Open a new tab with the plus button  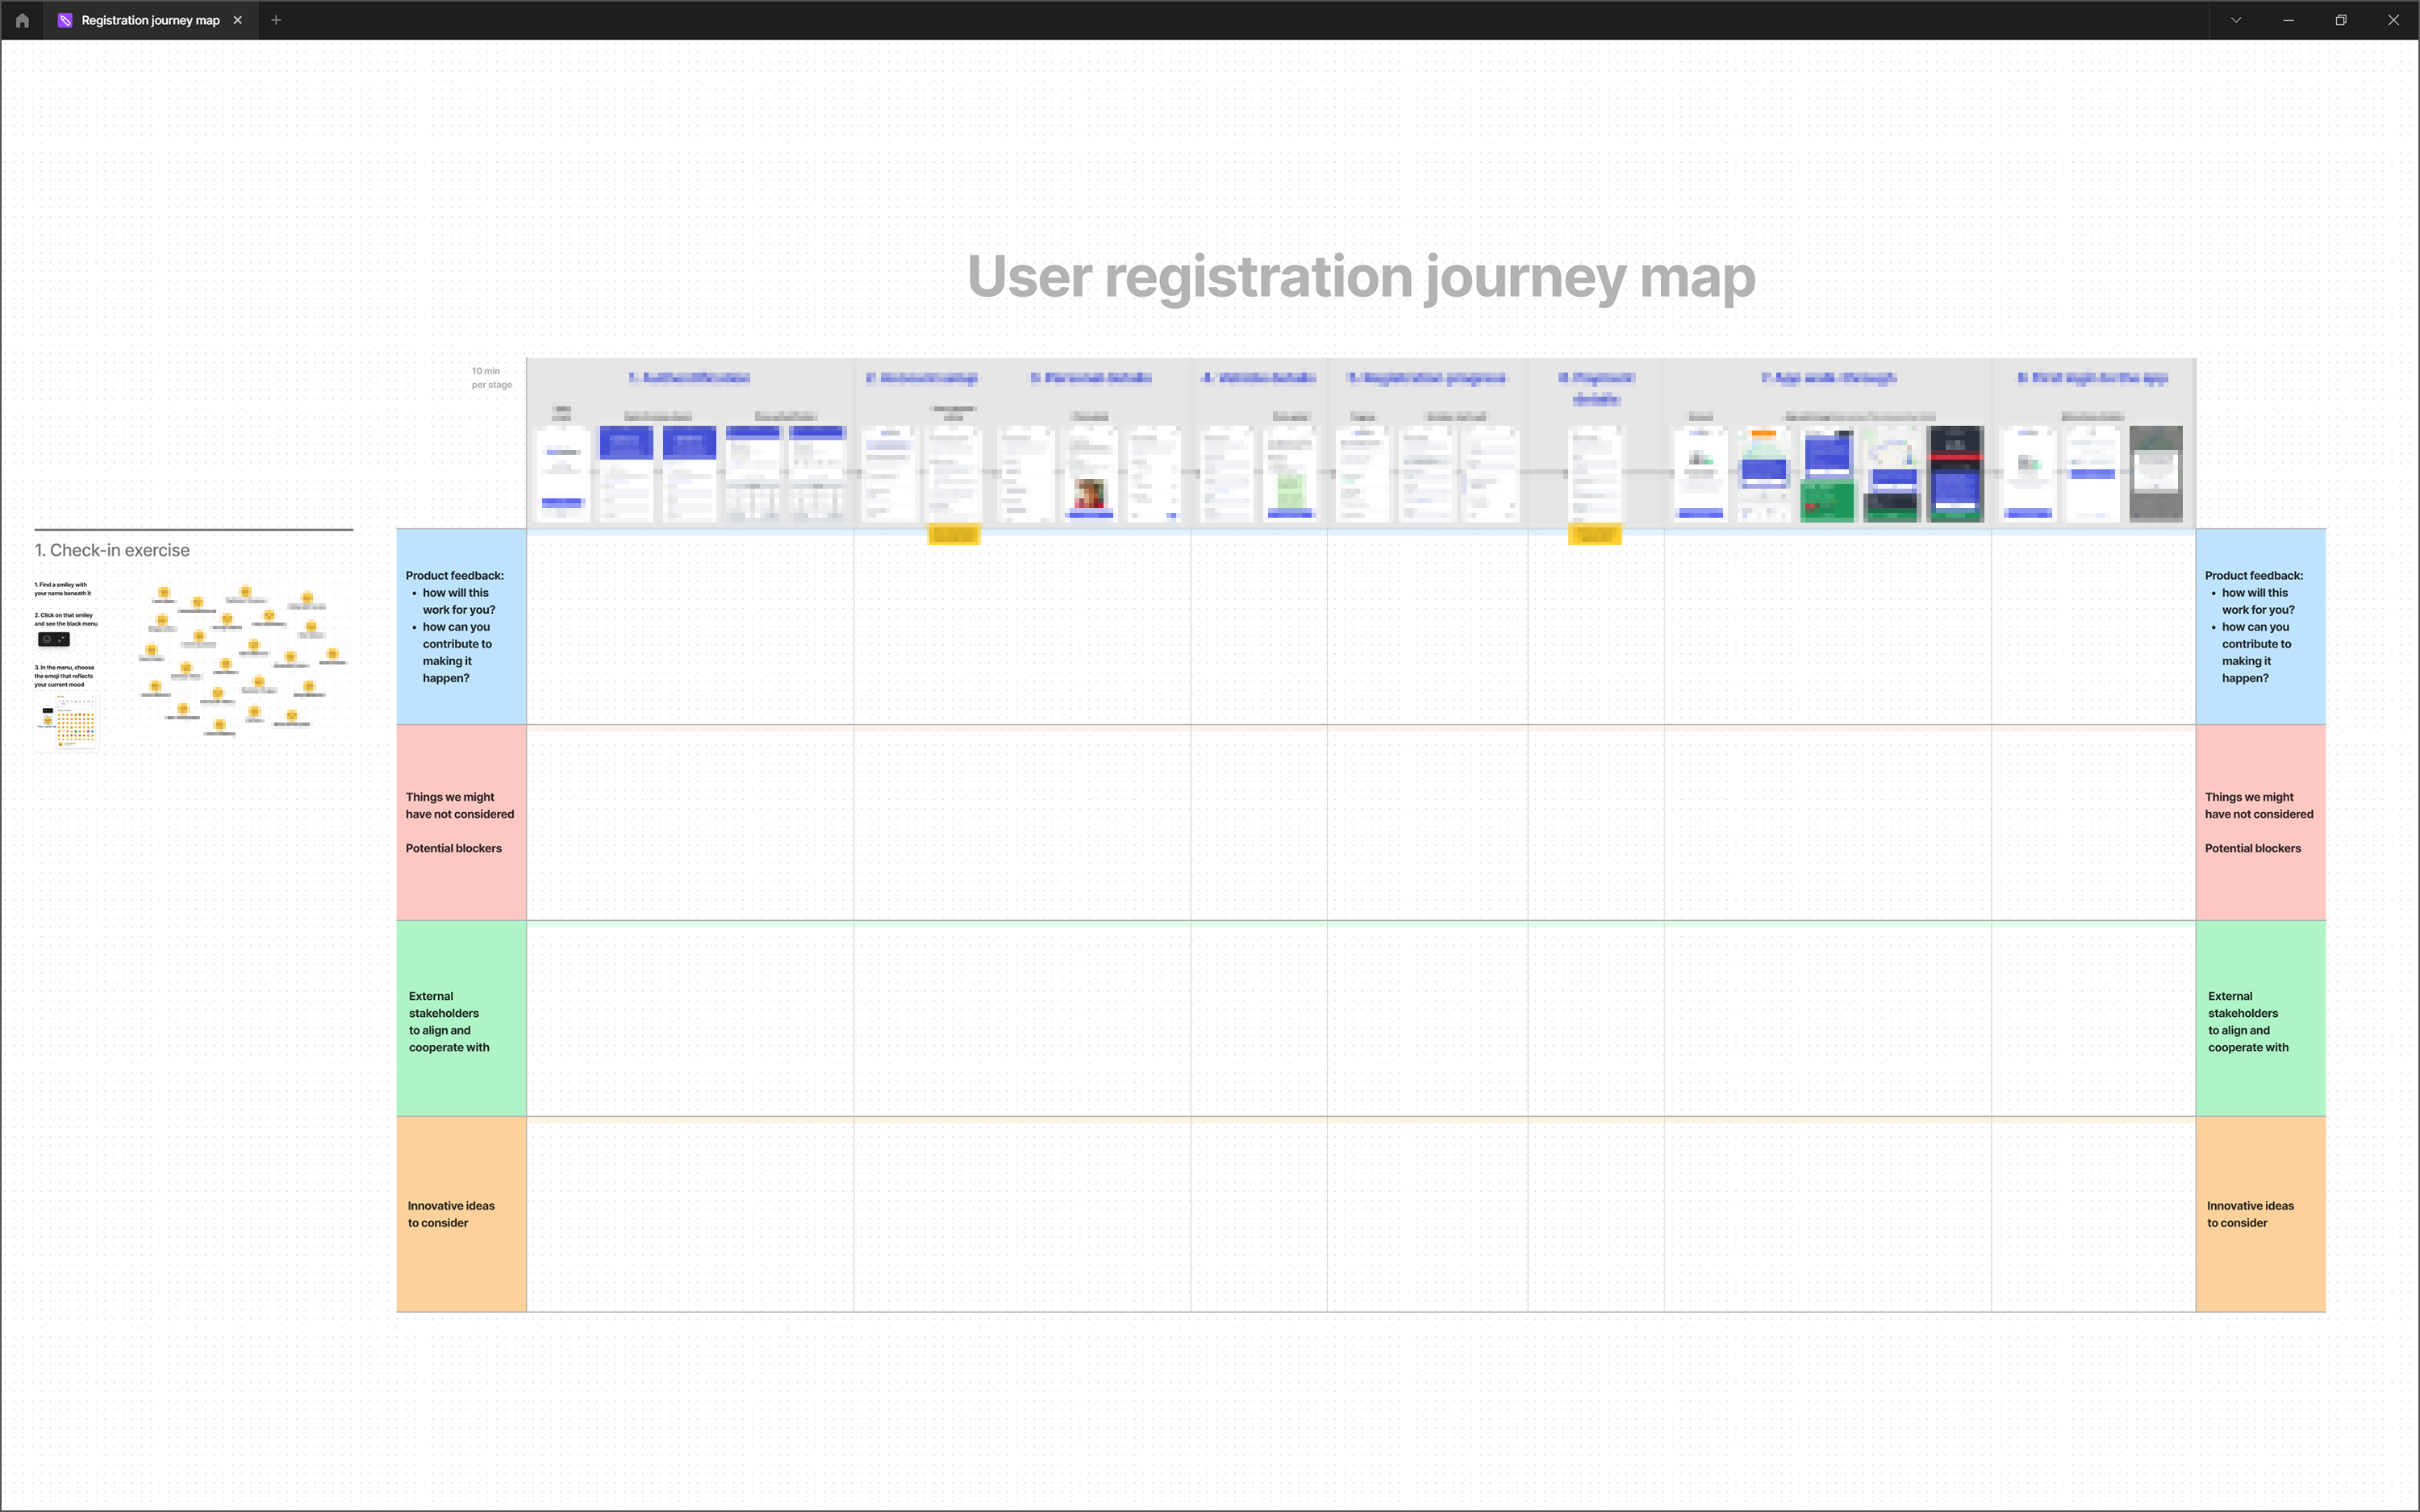(276, 20)
